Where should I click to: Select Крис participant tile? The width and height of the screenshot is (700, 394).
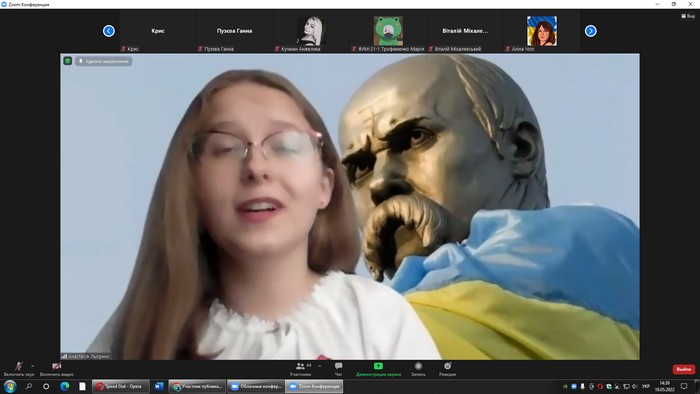(x=158, y=31)
